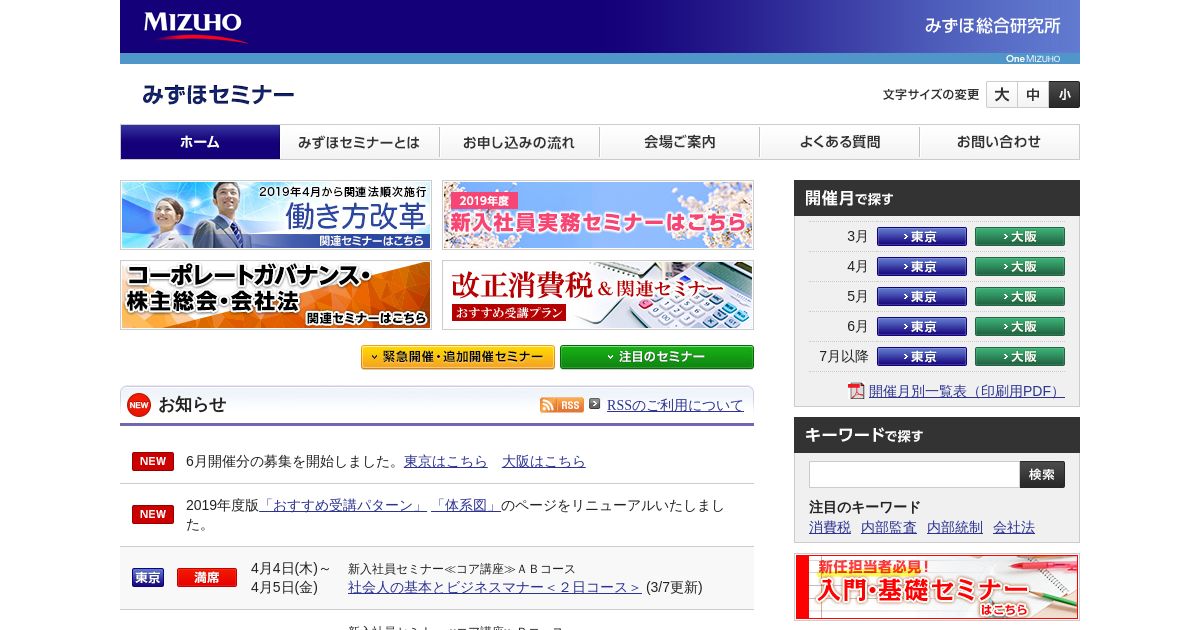Open 新入社員実務セミナー banner
1200x630 pixels.
click(598, 215)
